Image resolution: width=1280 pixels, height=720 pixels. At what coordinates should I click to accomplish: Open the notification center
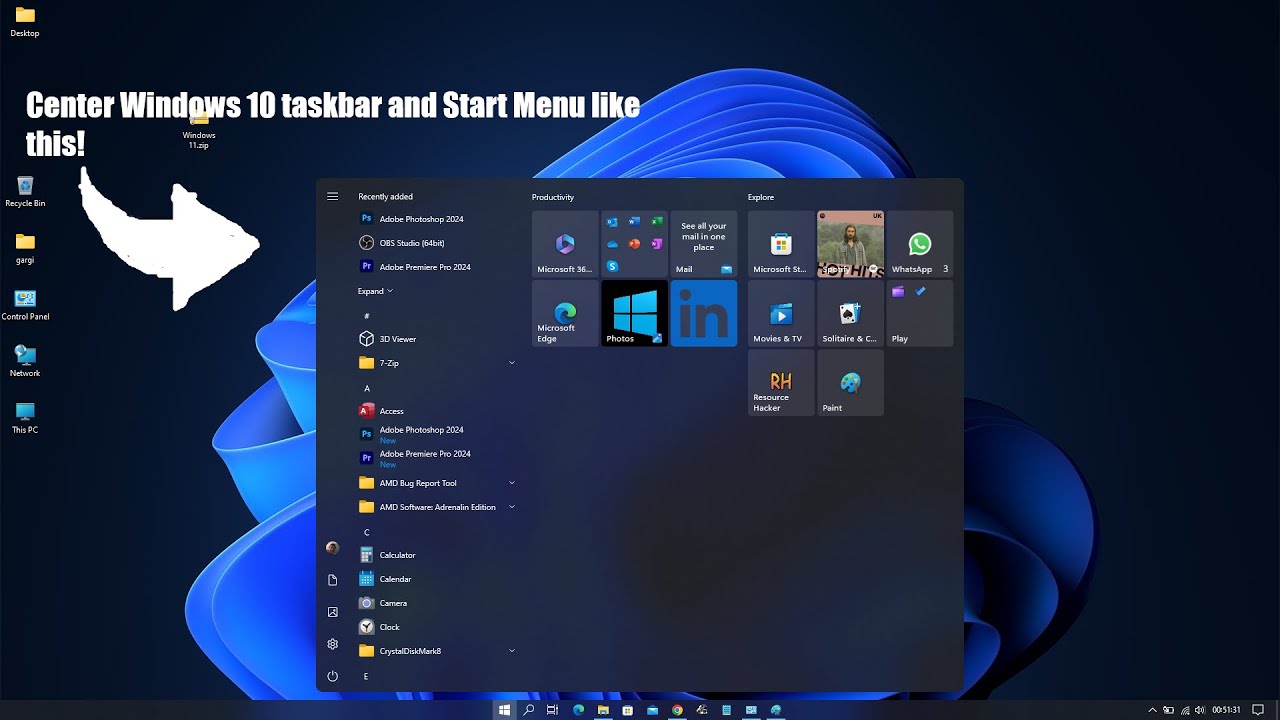1258,710
